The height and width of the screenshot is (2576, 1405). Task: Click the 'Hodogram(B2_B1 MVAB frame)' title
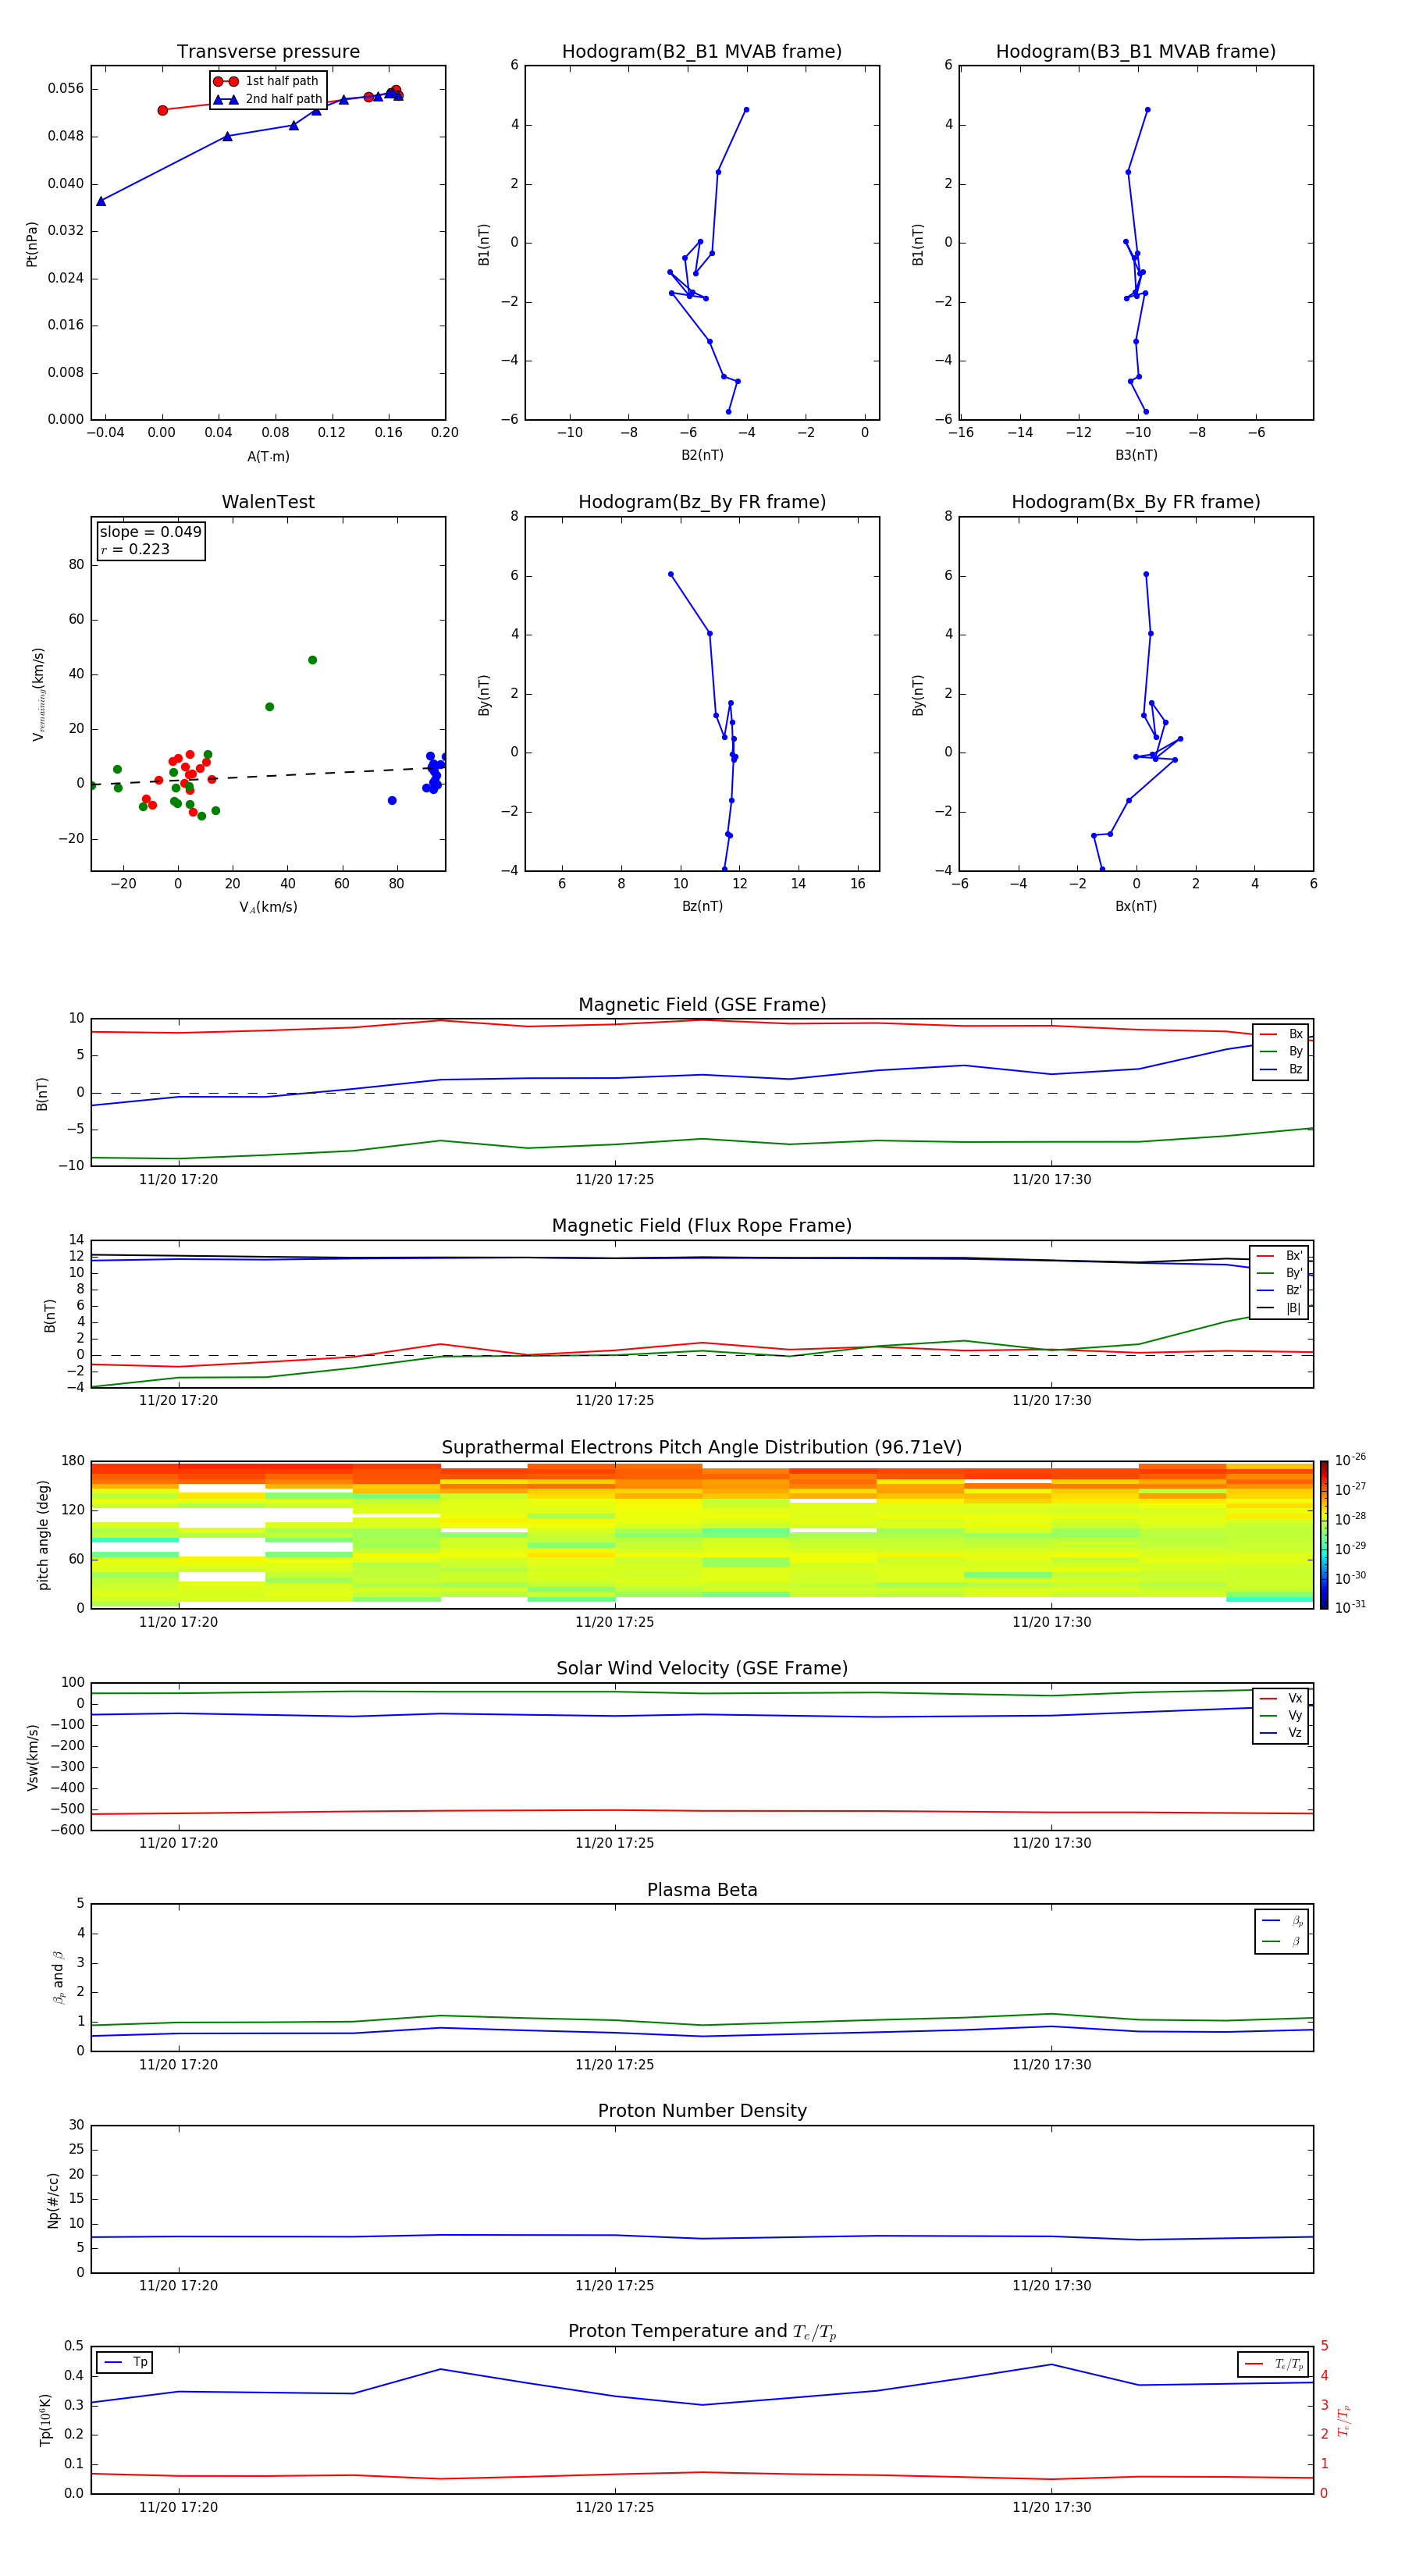702,52
